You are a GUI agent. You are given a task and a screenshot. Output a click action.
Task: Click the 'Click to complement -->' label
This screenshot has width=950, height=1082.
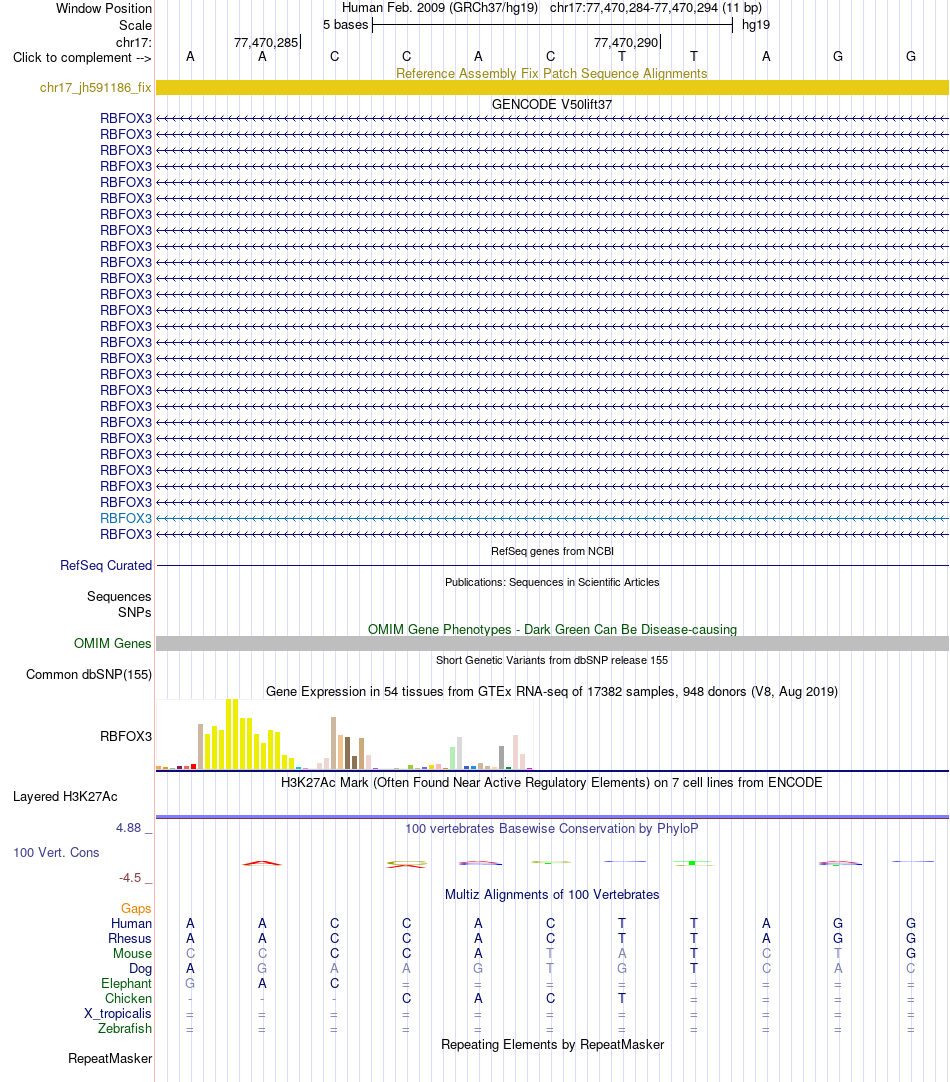point(81,57)
